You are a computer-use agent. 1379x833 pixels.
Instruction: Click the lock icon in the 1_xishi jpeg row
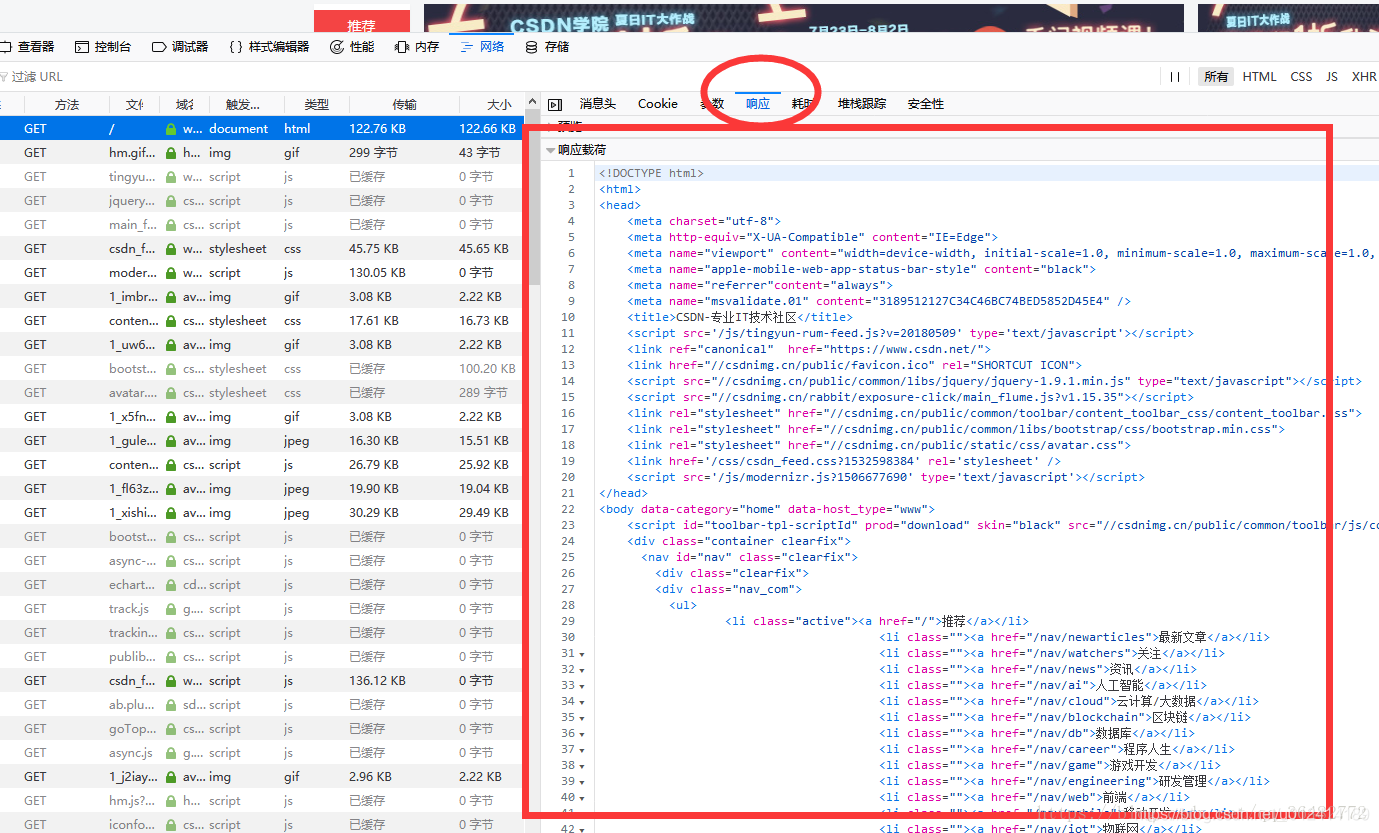(x=171, y=513)
